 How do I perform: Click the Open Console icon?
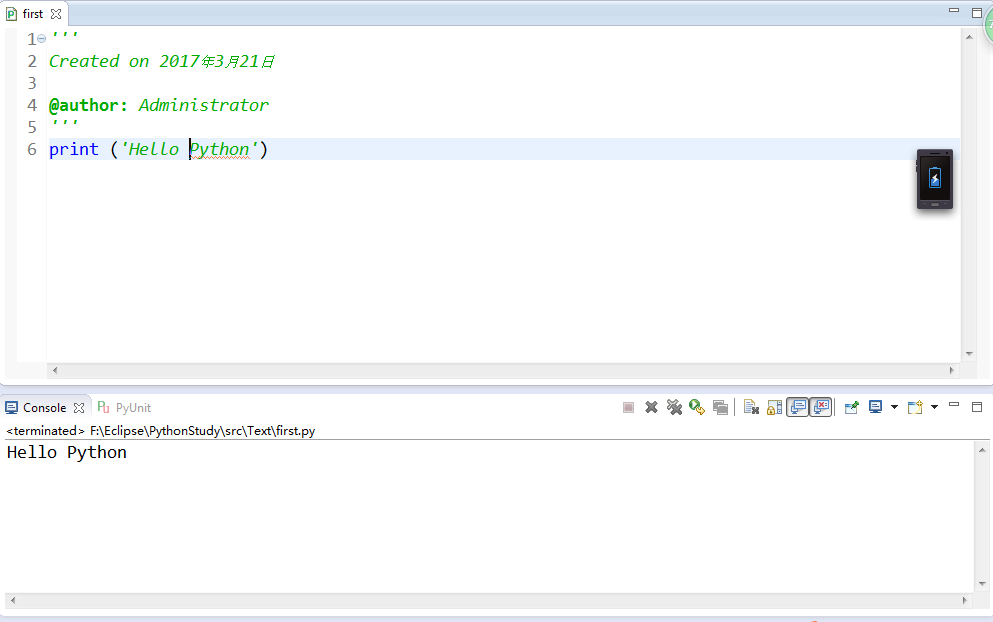915,407
